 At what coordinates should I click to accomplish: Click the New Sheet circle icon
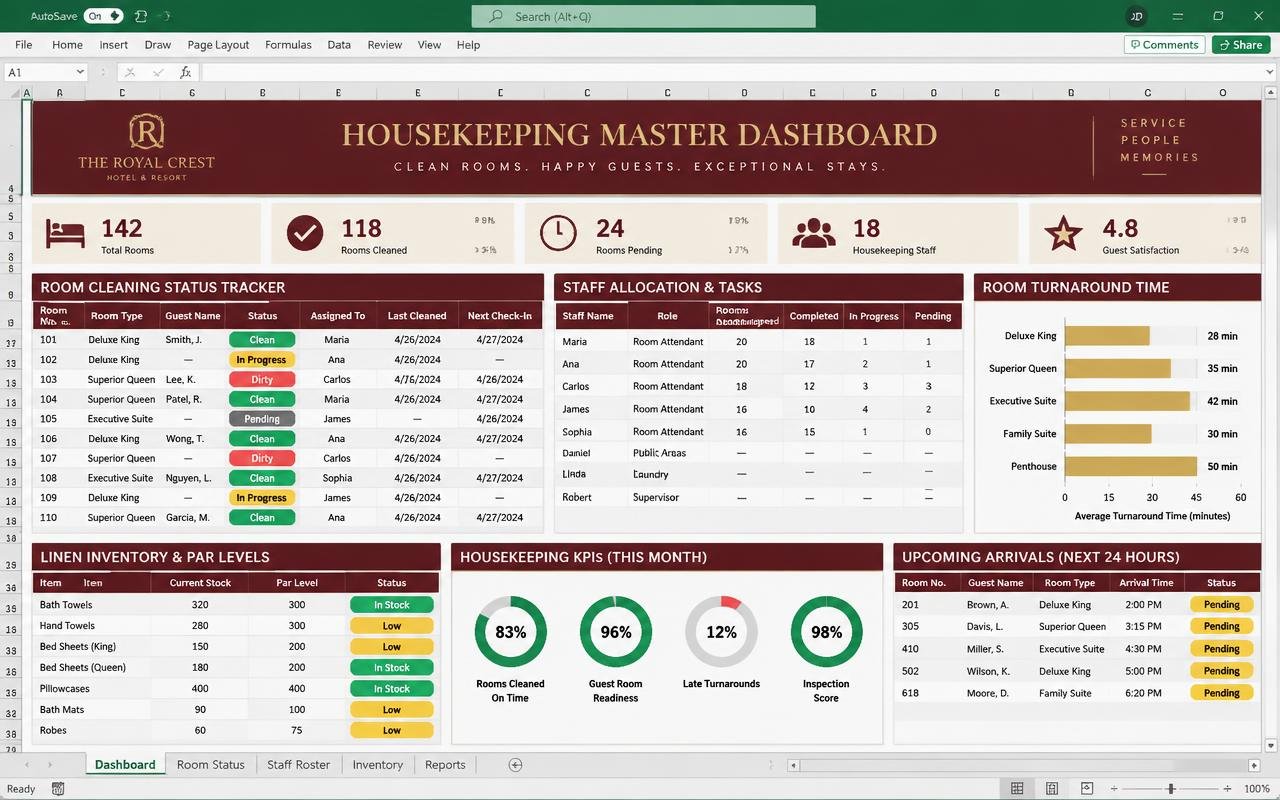click(515, 765)
